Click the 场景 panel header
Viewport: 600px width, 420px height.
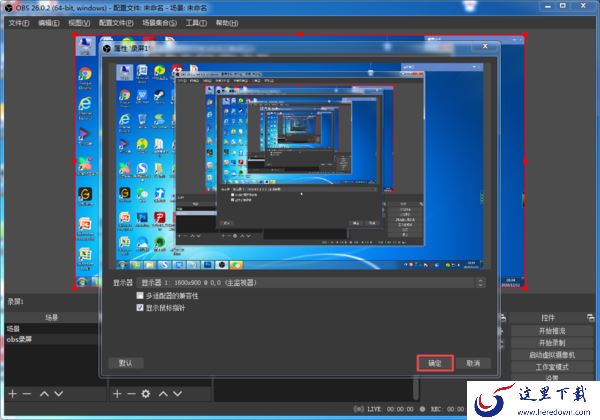pos(52,317)
